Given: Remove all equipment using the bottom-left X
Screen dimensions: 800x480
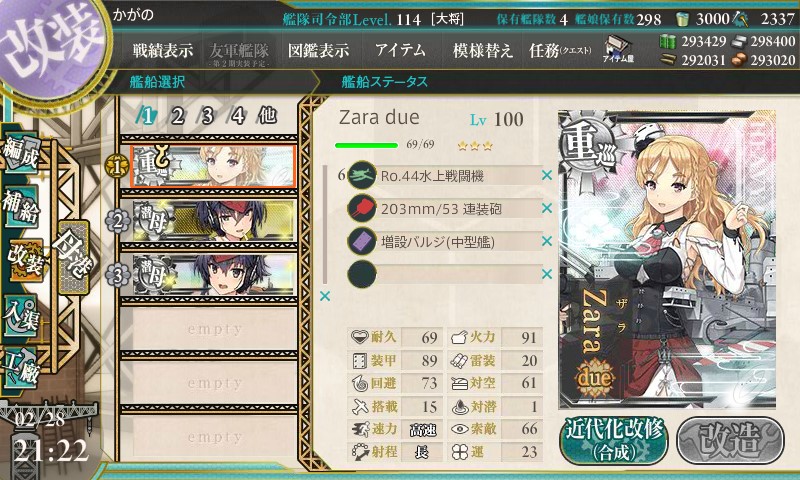Looking at the screenshot, I should pyautogui.click(x=324, y=296).
